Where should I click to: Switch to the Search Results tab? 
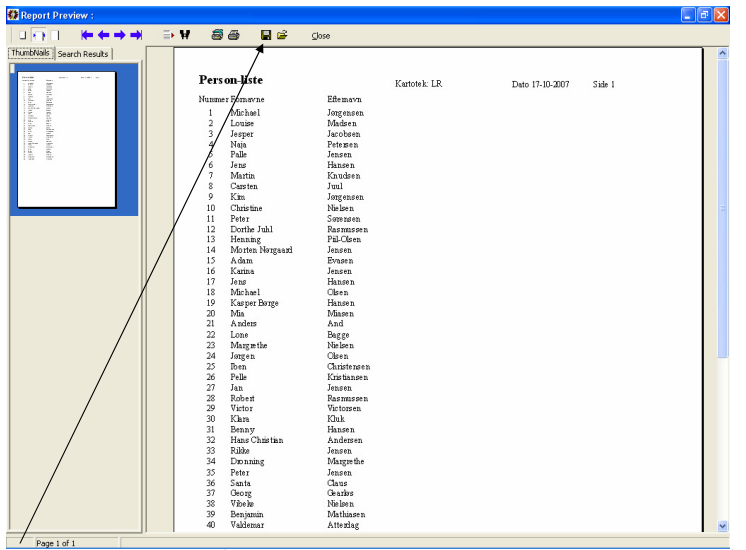[83, 54]
